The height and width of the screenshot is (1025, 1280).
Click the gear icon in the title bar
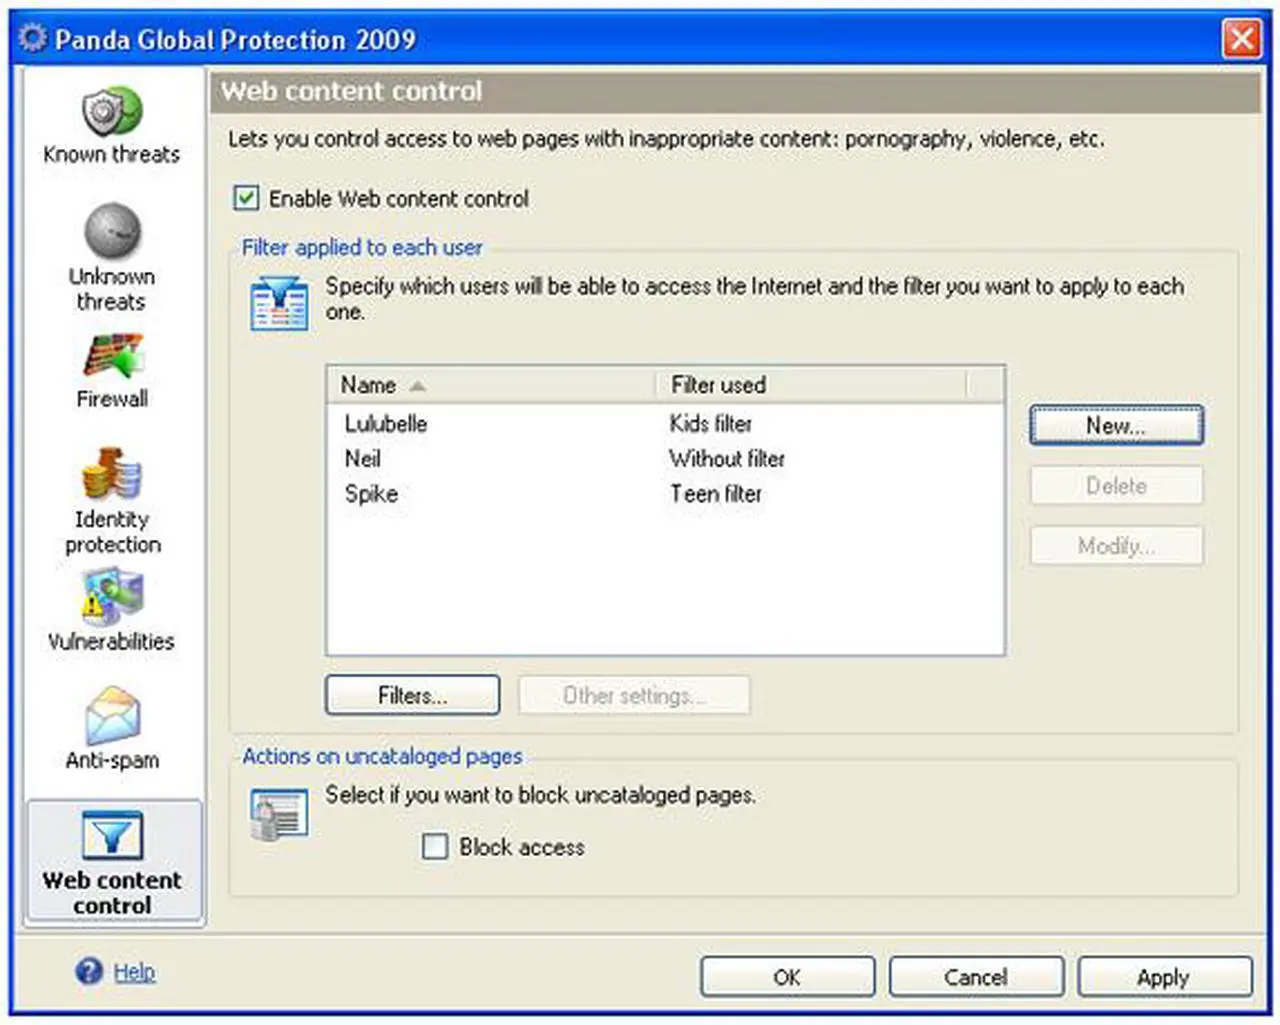coord(33,38)
